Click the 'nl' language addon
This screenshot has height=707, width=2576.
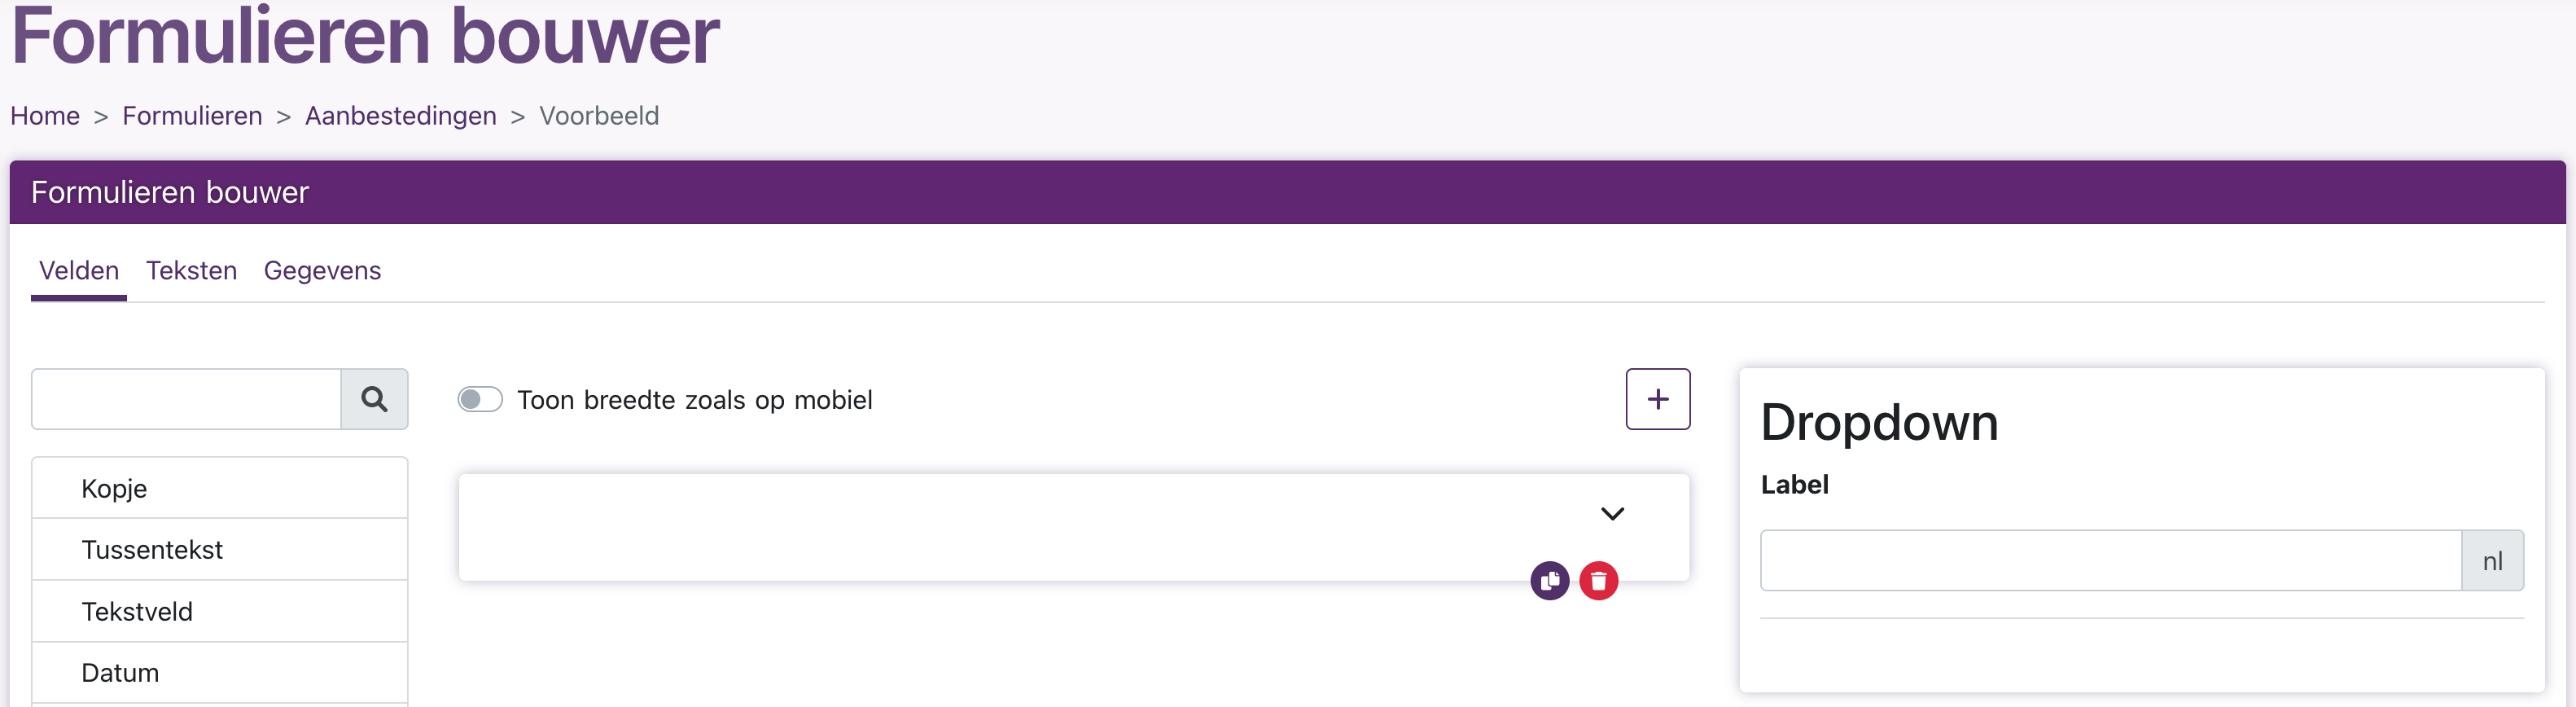point(2492,560)
